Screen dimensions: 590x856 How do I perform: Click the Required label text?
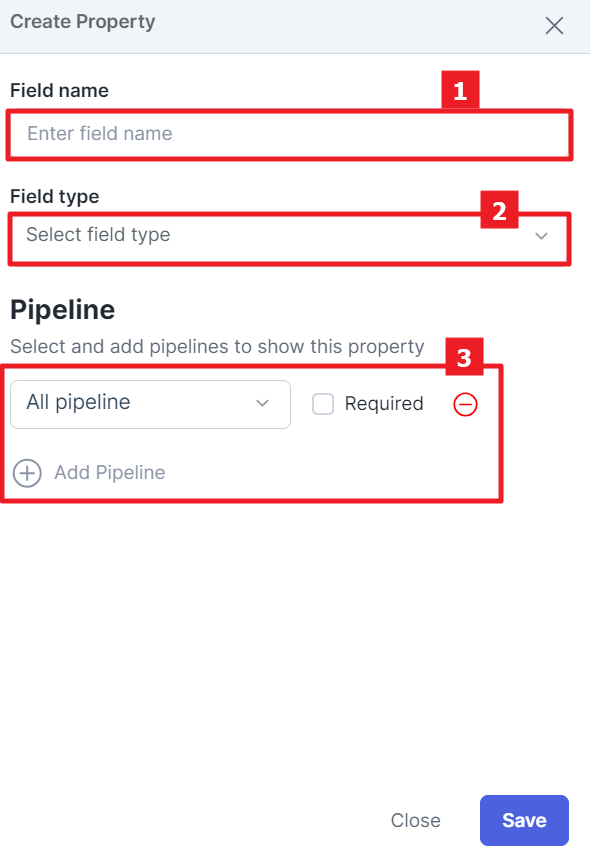(x=384, y=404)
